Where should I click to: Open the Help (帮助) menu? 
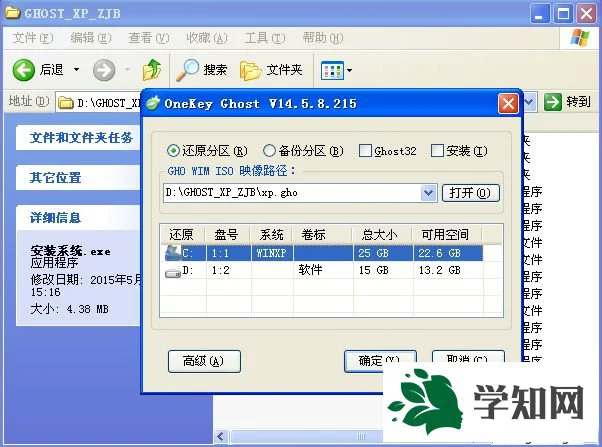323,38
